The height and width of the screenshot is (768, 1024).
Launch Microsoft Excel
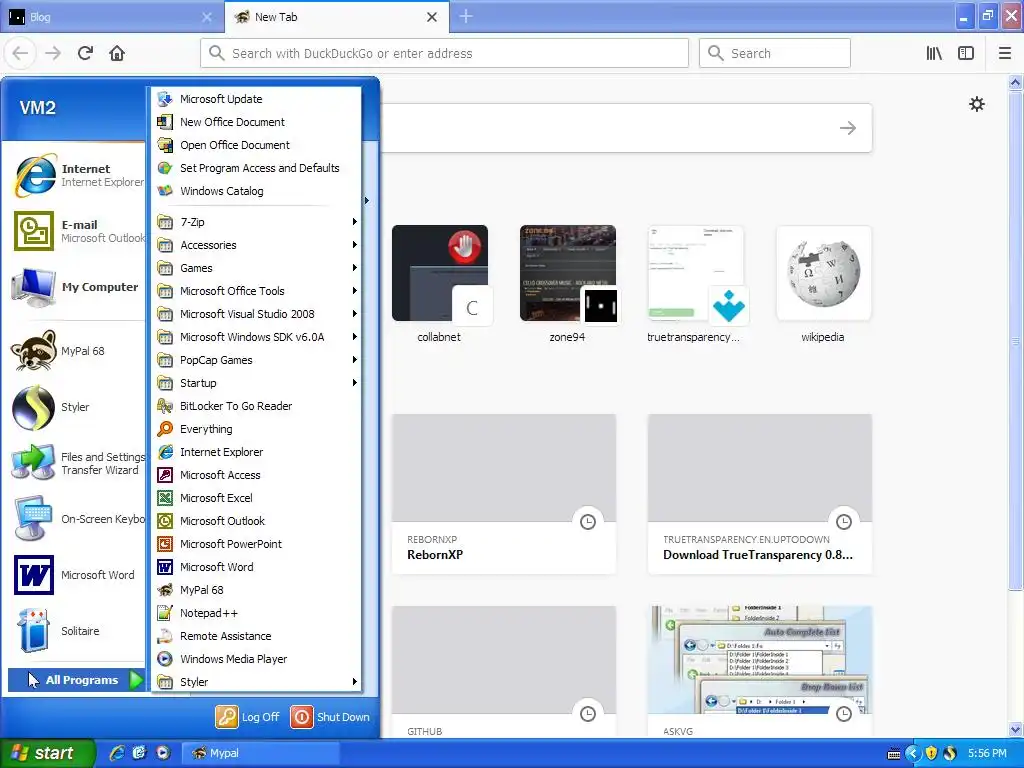coord(257,498)
